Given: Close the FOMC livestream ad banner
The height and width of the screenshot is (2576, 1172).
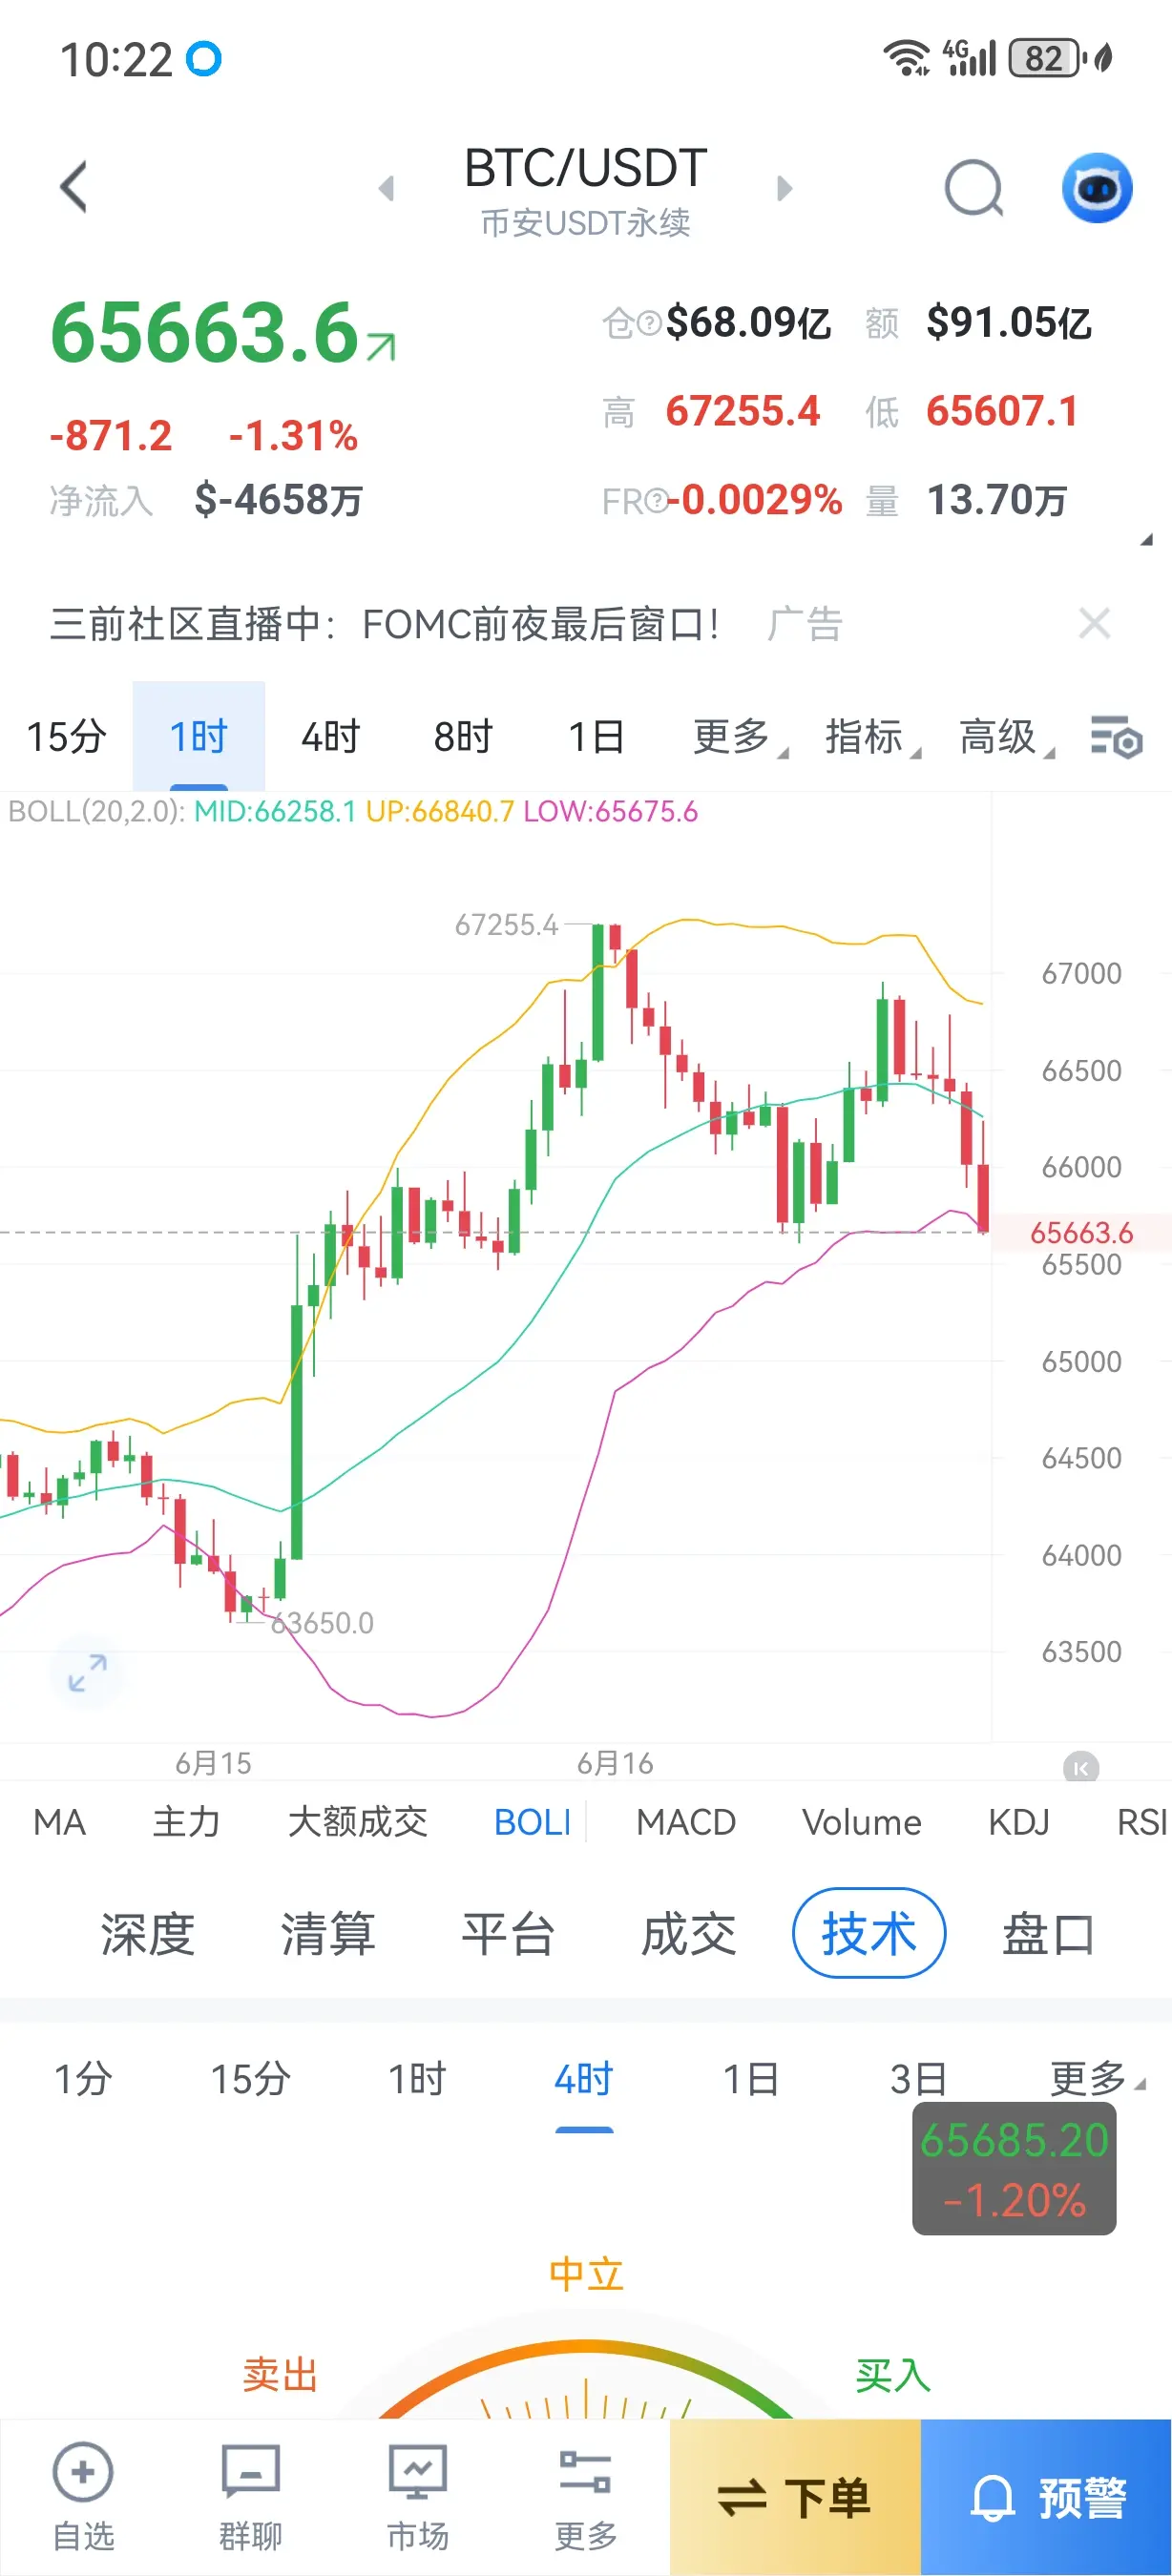Looking at the screenshot, I should click(x=1095, y=623).
